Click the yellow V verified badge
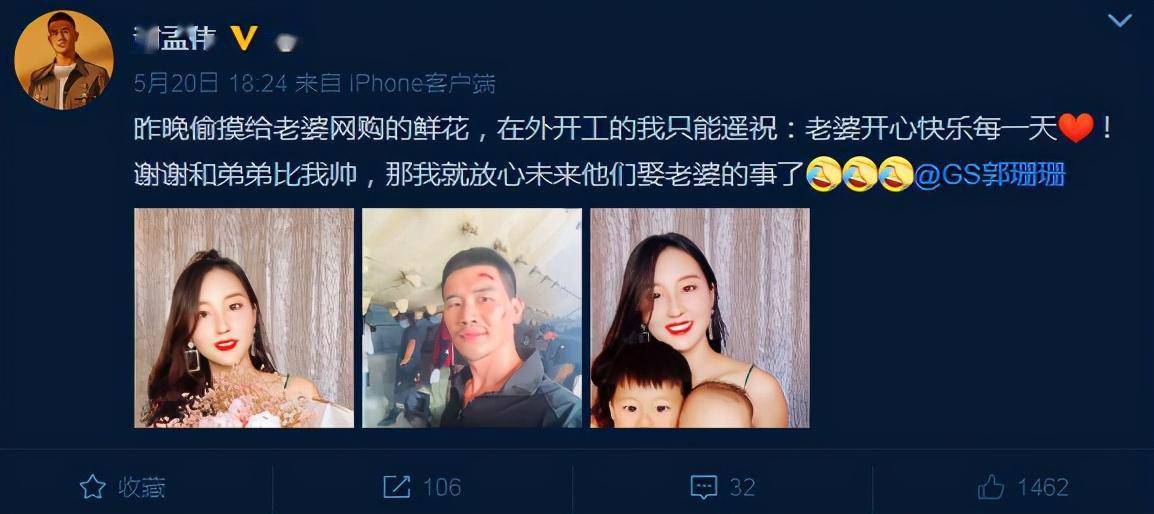 pos(244,38)
